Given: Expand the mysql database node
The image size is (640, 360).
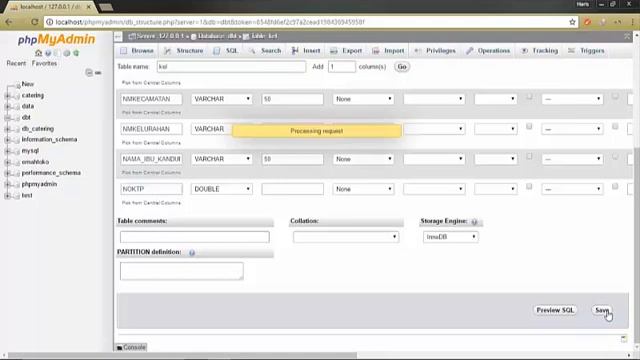Looking at the screenshot, I should pos(7,151).
